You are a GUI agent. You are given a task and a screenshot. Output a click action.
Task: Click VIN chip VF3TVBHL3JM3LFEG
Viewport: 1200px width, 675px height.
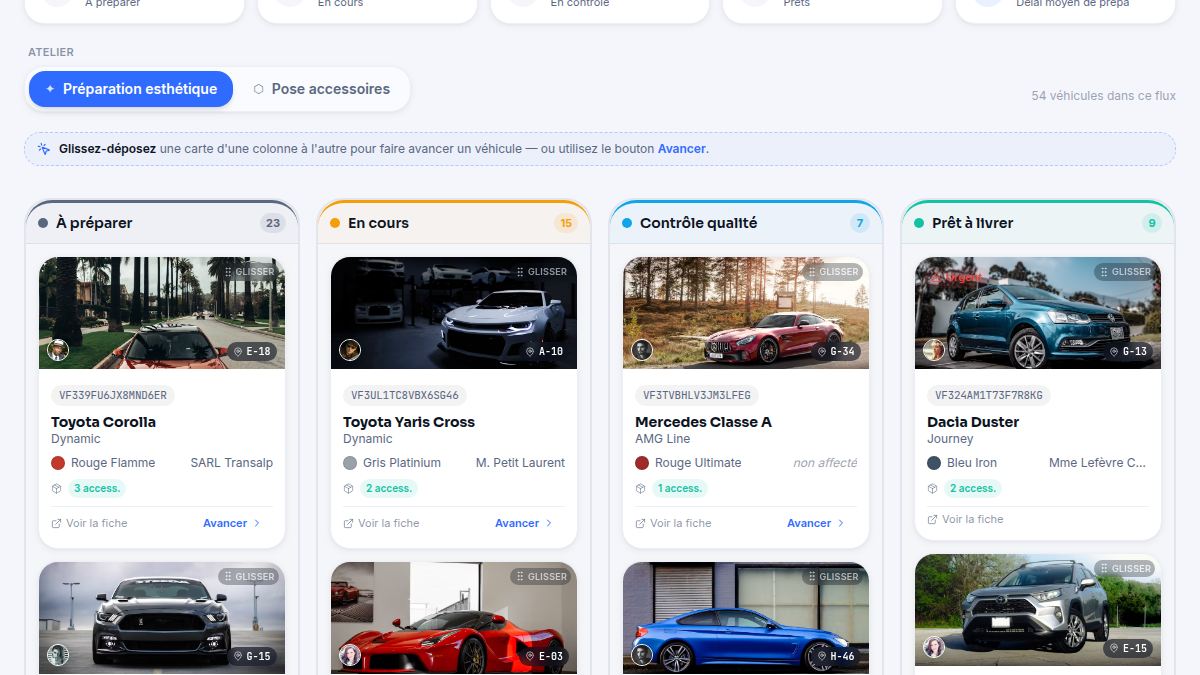coord(697,395)
